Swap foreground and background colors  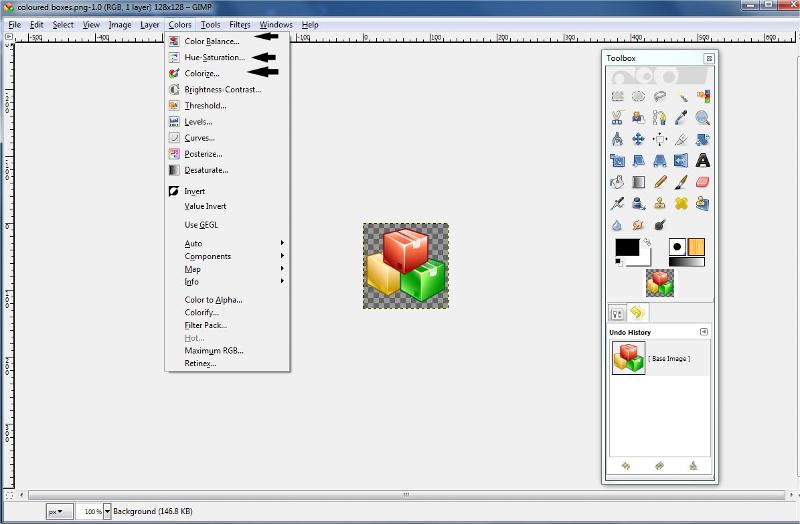(x=647, y=242)
